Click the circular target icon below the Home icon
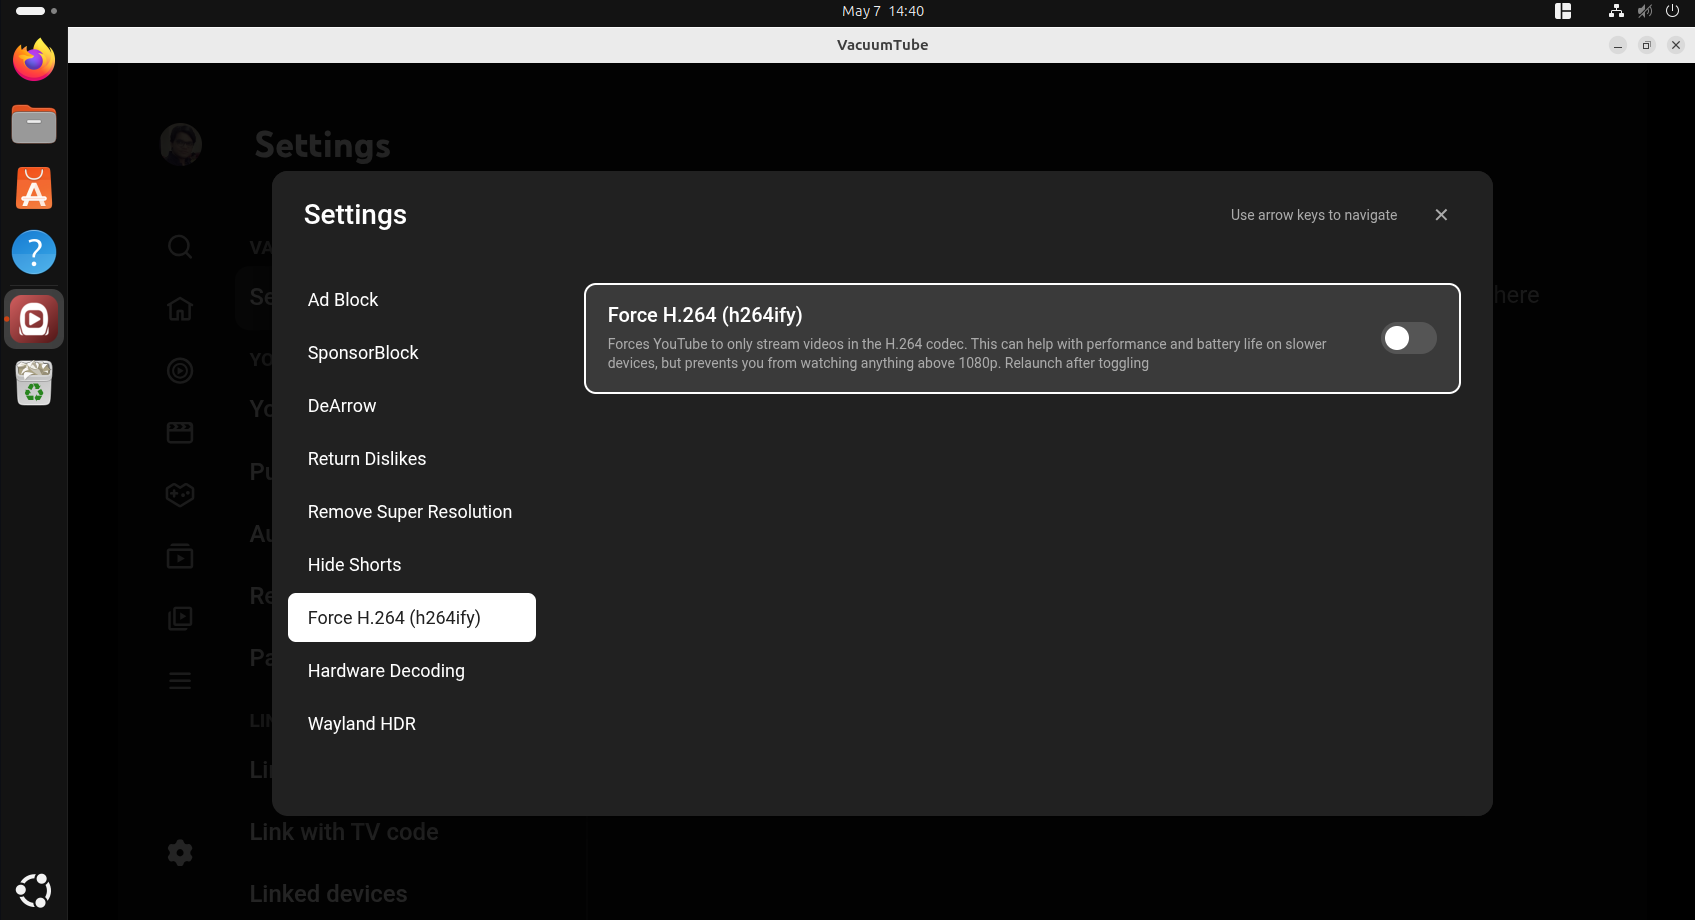 (x=180, y=371)
